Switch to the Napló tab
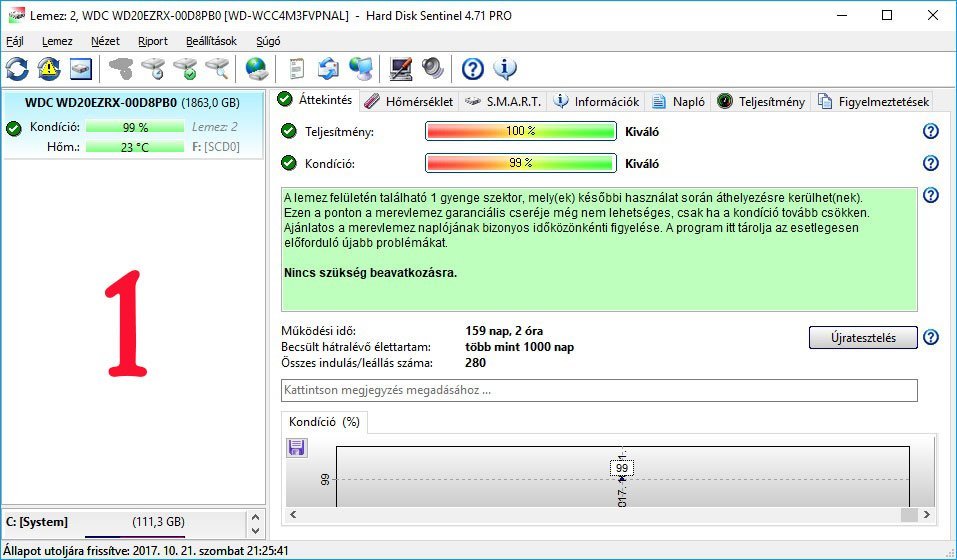The height and width of the screenshot is (560, 957). pos(678,102)
